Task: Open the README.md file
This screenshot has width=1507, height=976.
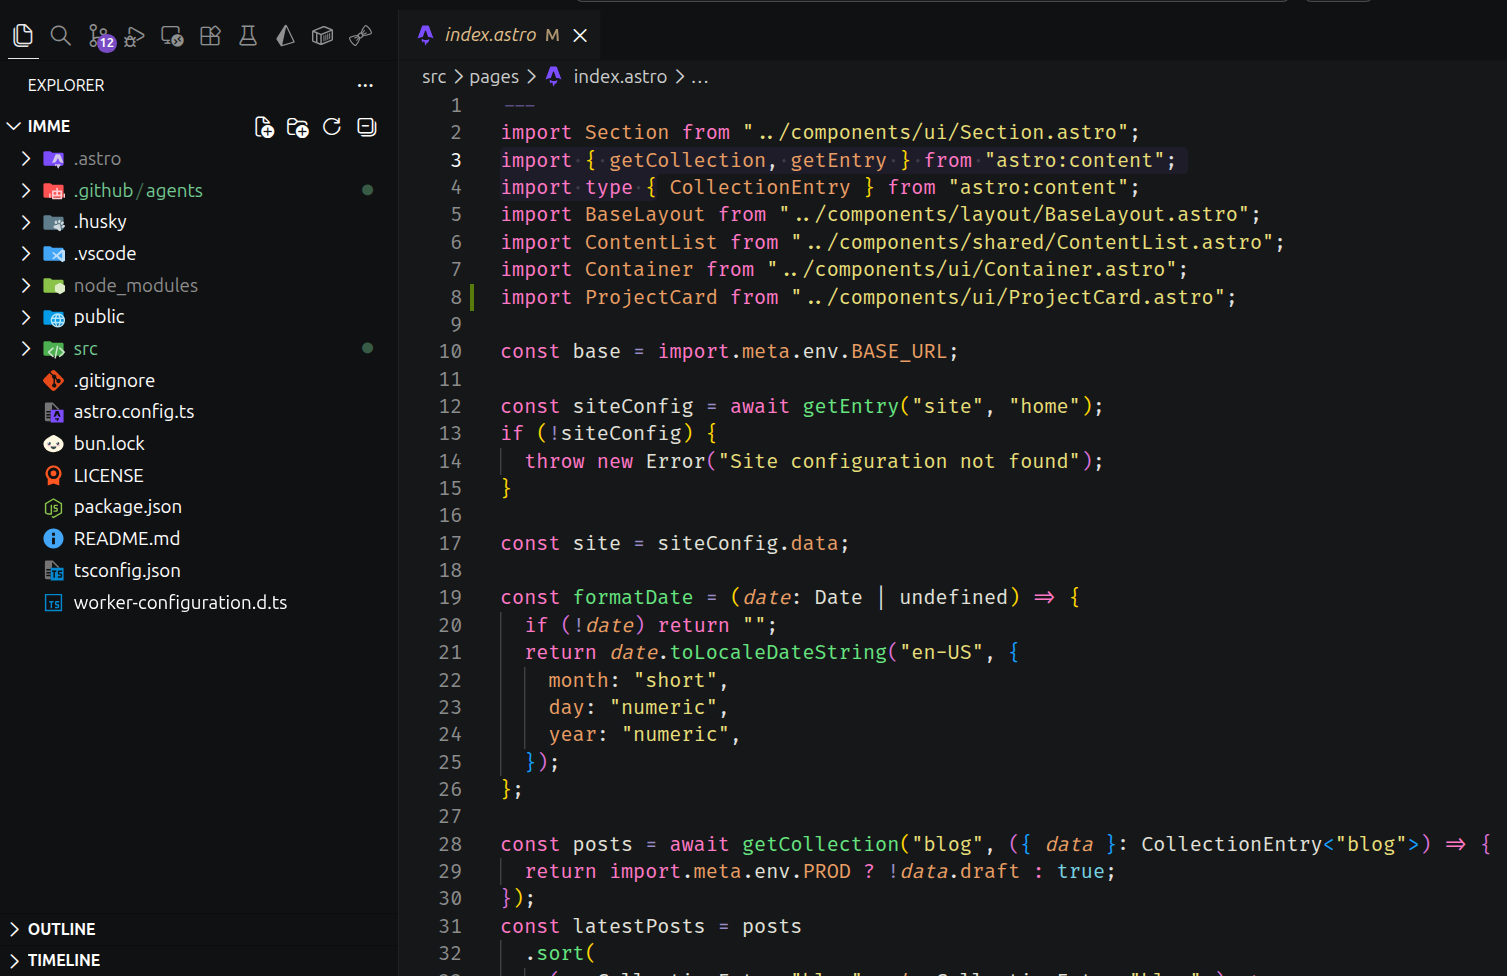Action: point(126,538)
